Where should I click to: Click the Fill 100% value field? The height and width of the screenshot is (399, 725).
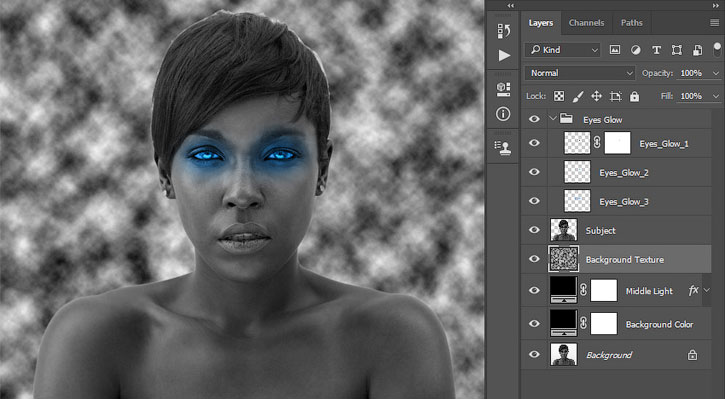(692, 96)
